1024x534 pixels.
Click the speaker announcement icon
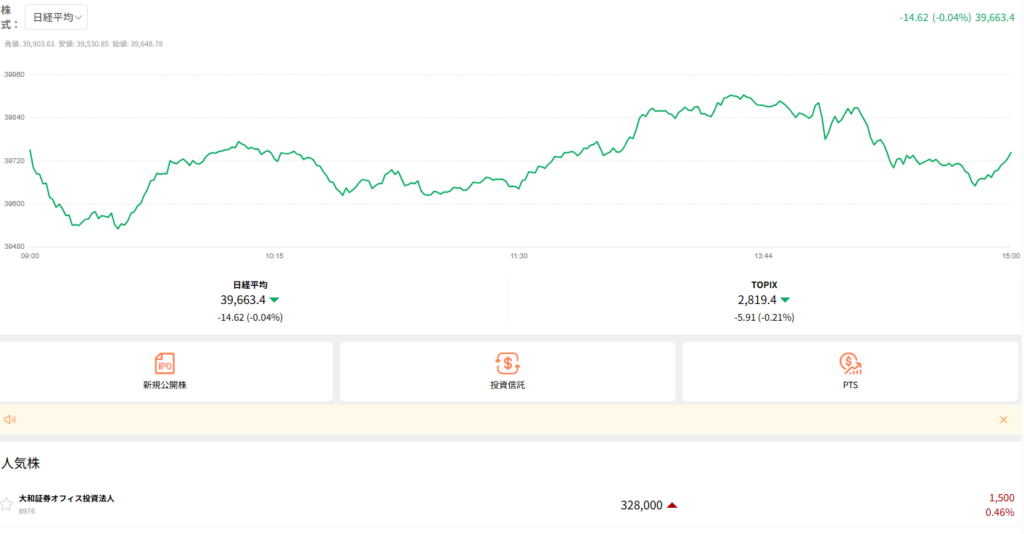[10, 420]
